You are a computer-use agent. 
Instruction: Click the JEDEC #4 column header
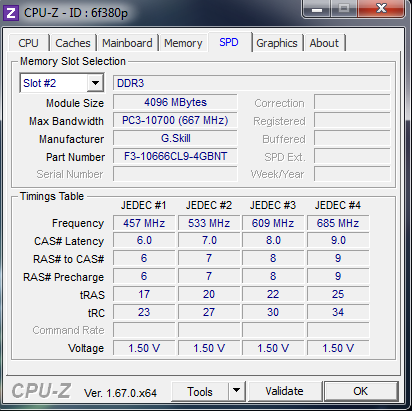(338, 205)
